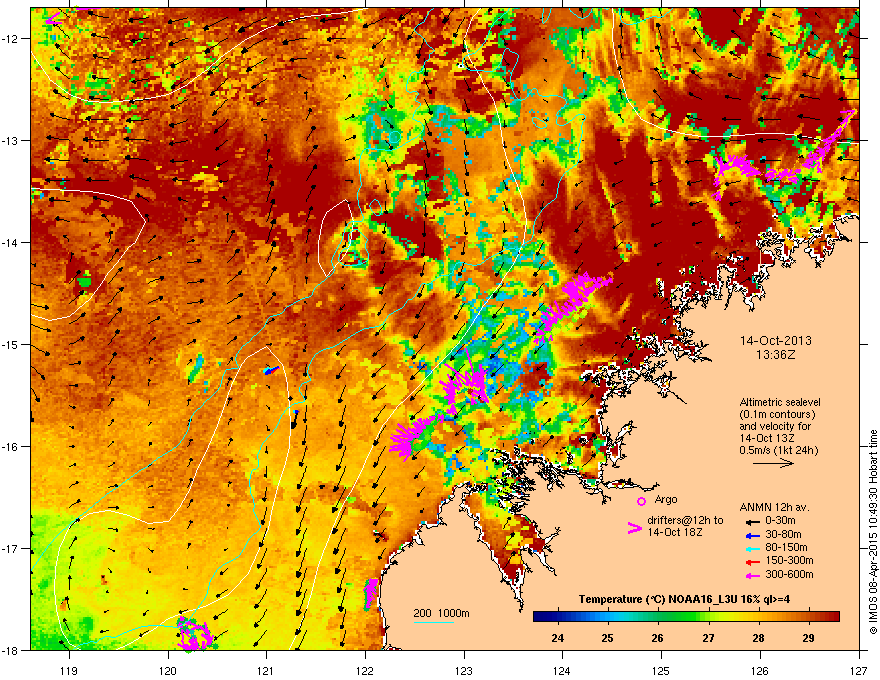Click the '125' longitude axis label
The image size is (880, 680).
[x=661, y=670]
